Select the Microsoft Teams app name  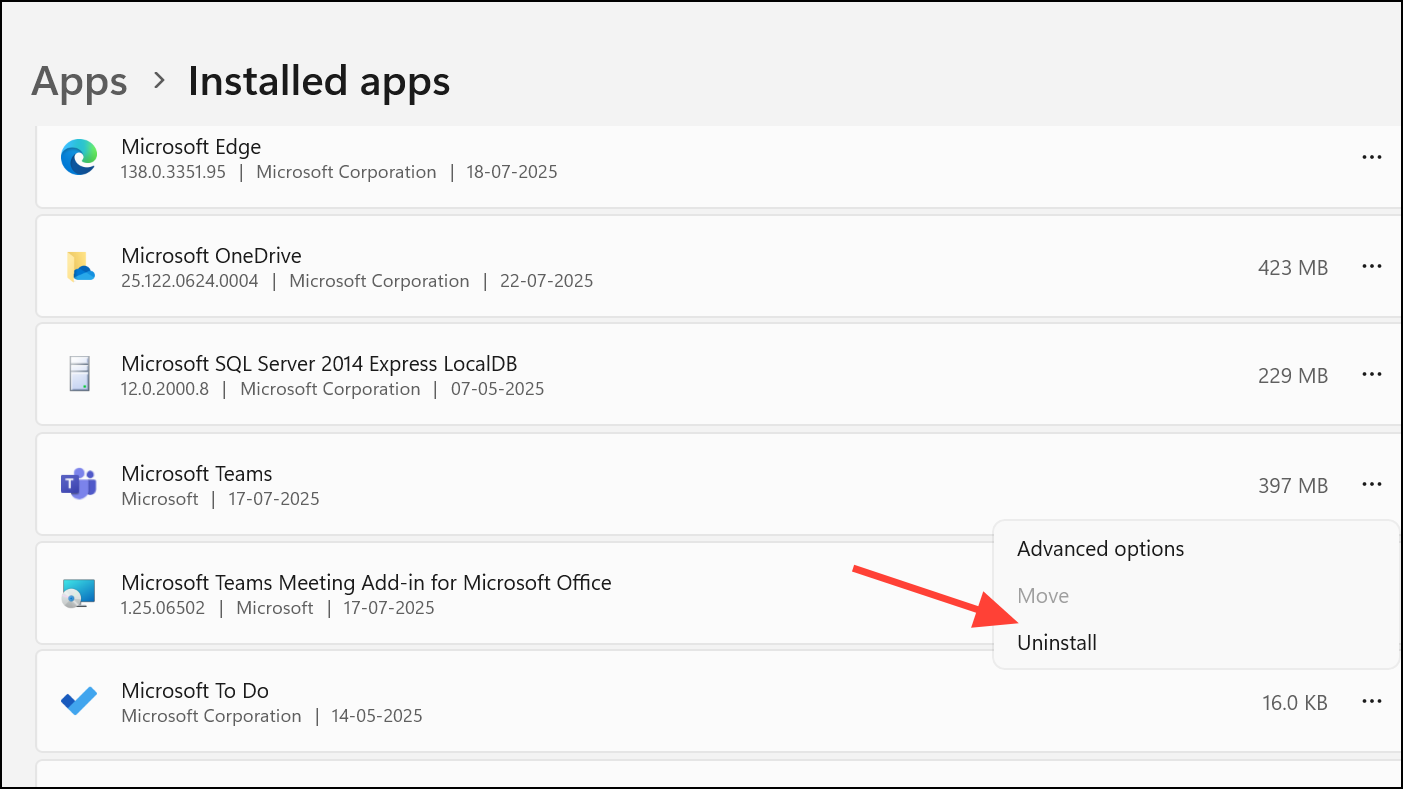click(197, 473)
